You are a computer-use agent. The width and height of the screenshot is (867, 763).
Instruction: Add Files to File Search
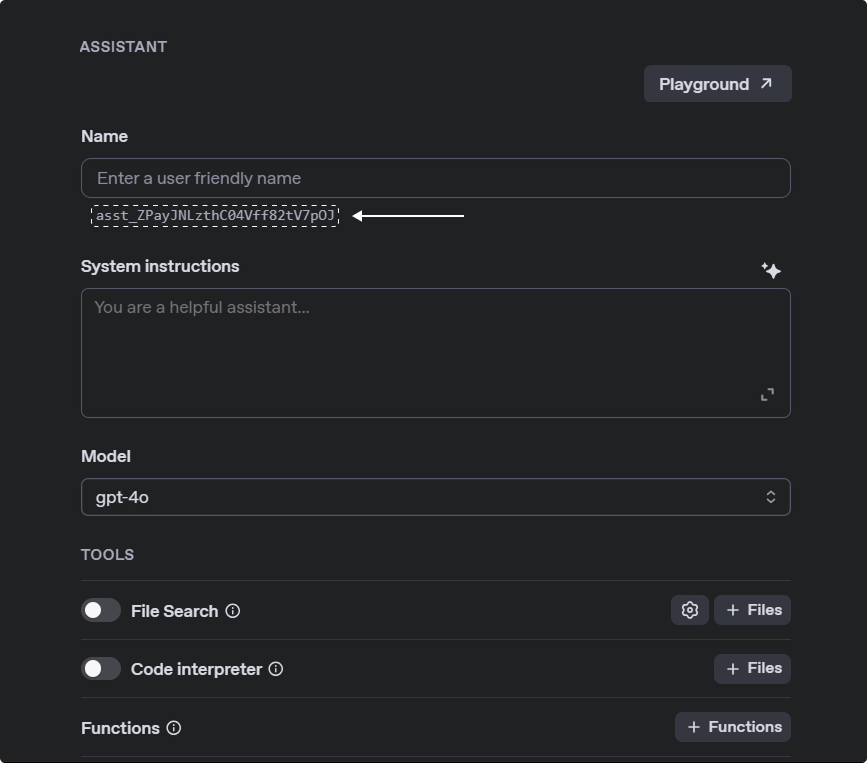tap(752, 610)
